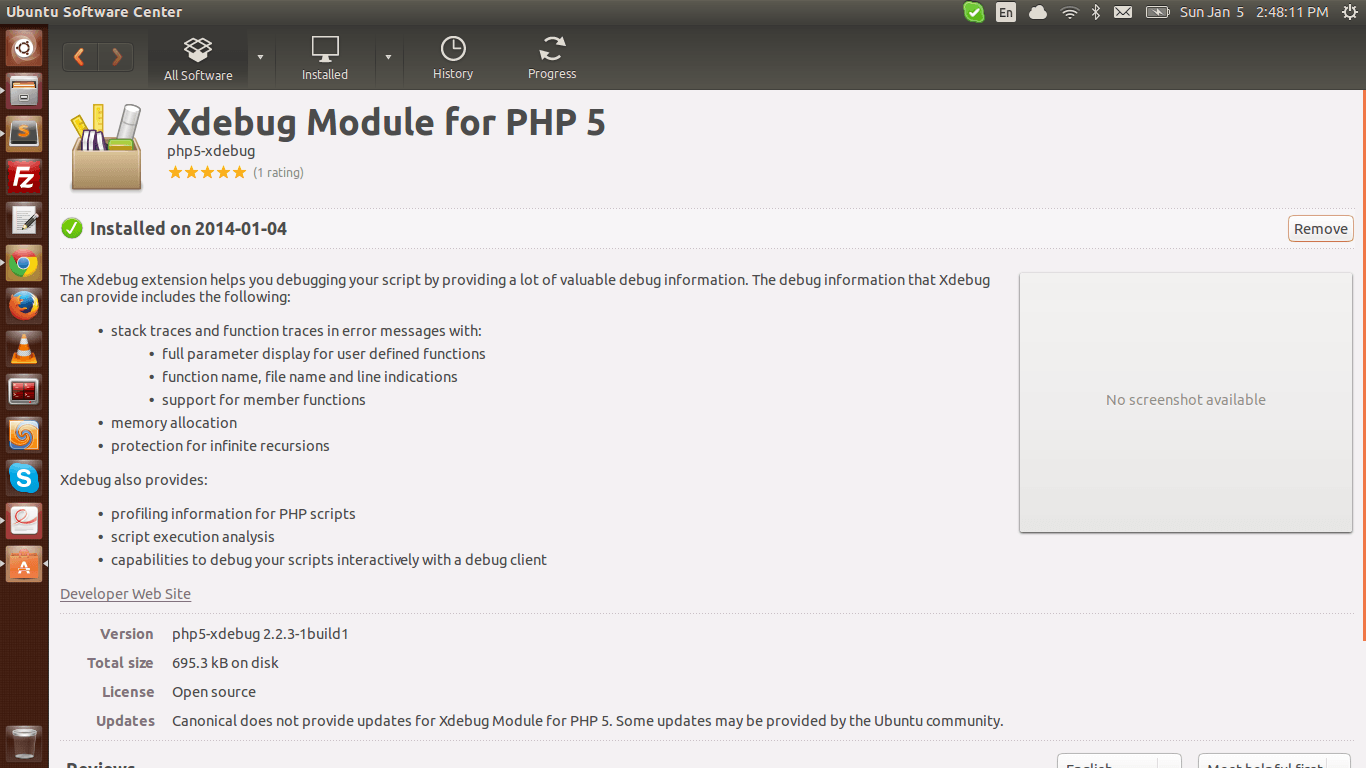The width and height of the screenshot is (1366, 768).
Task: Expand the Installed dropdown arrow
Action: click(388, 57)
